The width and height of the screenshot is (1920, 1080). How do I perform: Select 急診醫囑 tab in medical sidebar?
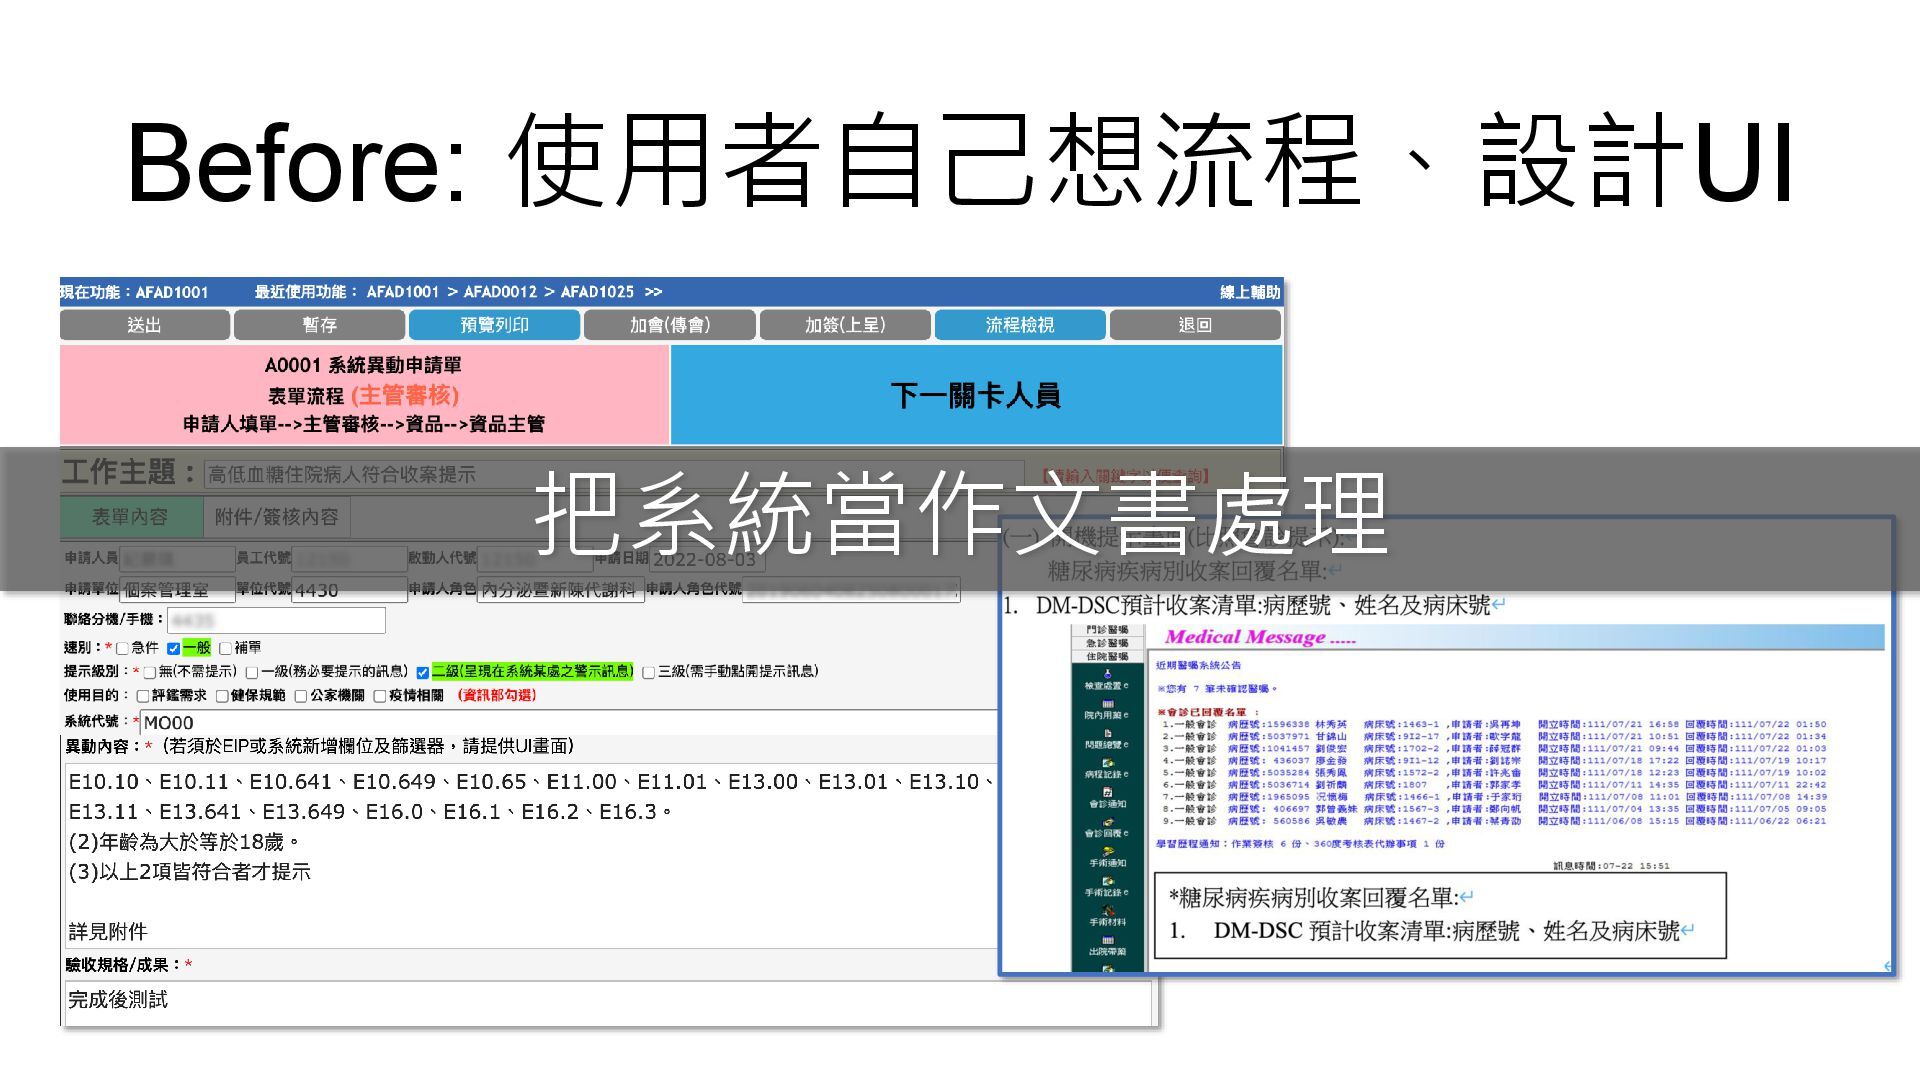[1107, 643]
